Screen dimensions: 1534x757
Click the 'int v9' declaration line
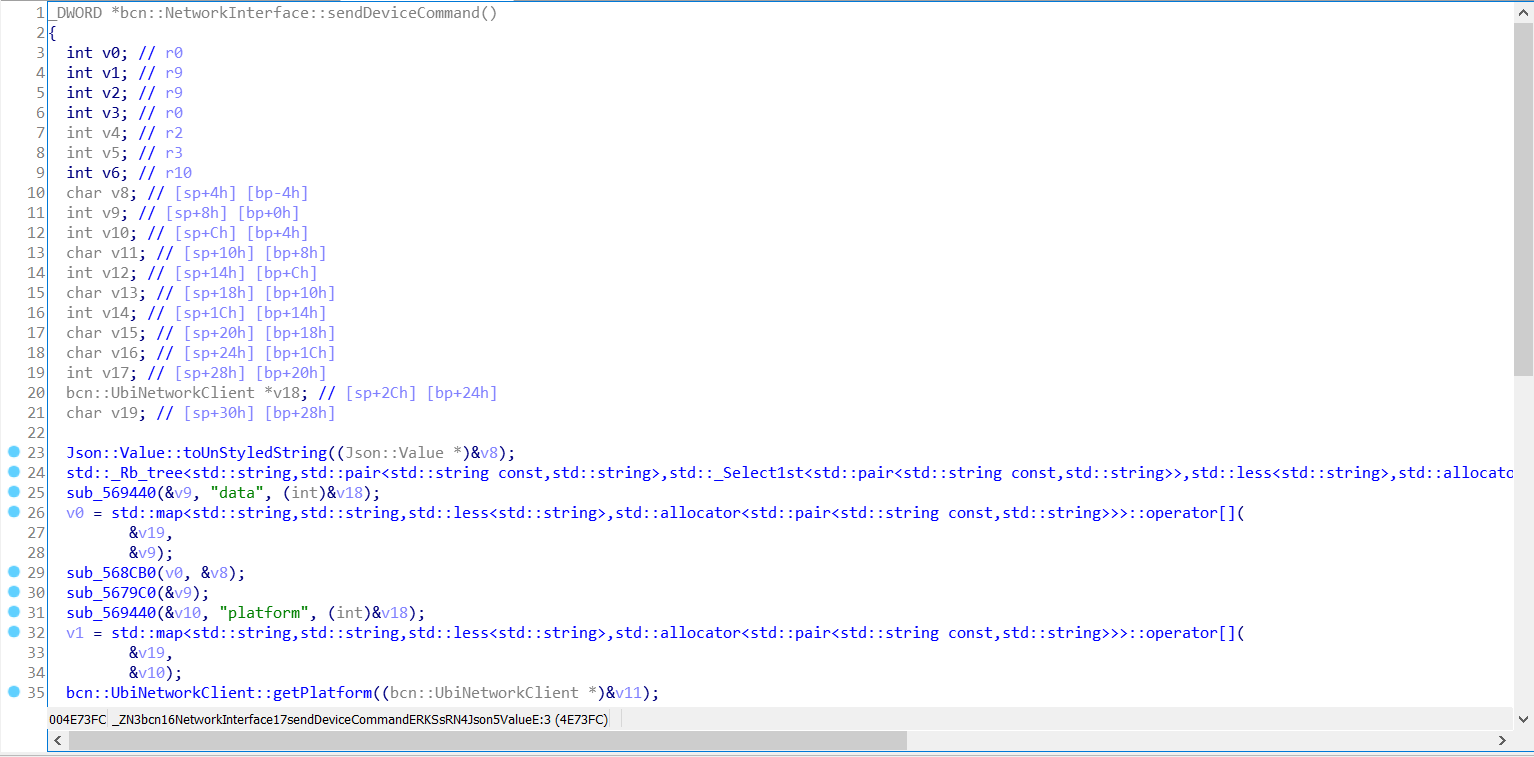(183, 213)
